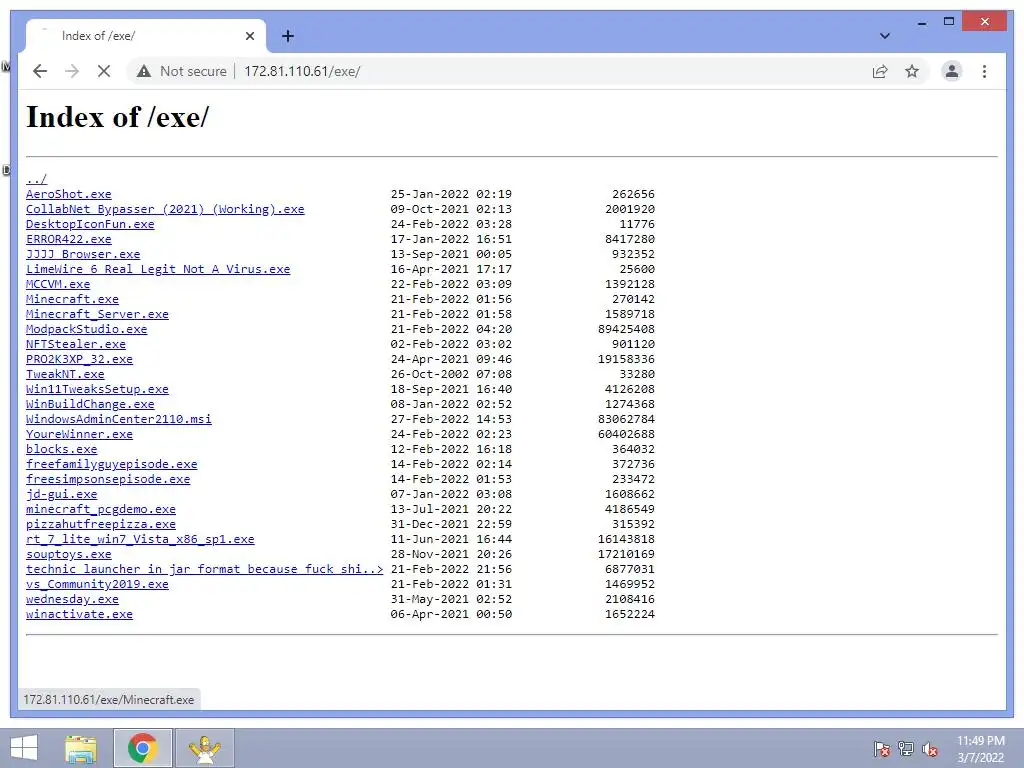Select the size value 89425408
Viewport: 1024px width, 768px height.
626,329
